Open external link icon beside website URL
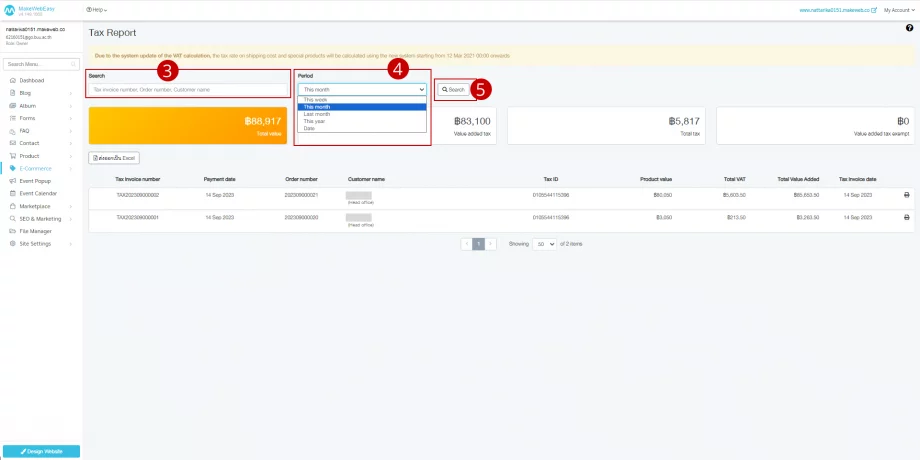920x460 pixels. (874, 10)
